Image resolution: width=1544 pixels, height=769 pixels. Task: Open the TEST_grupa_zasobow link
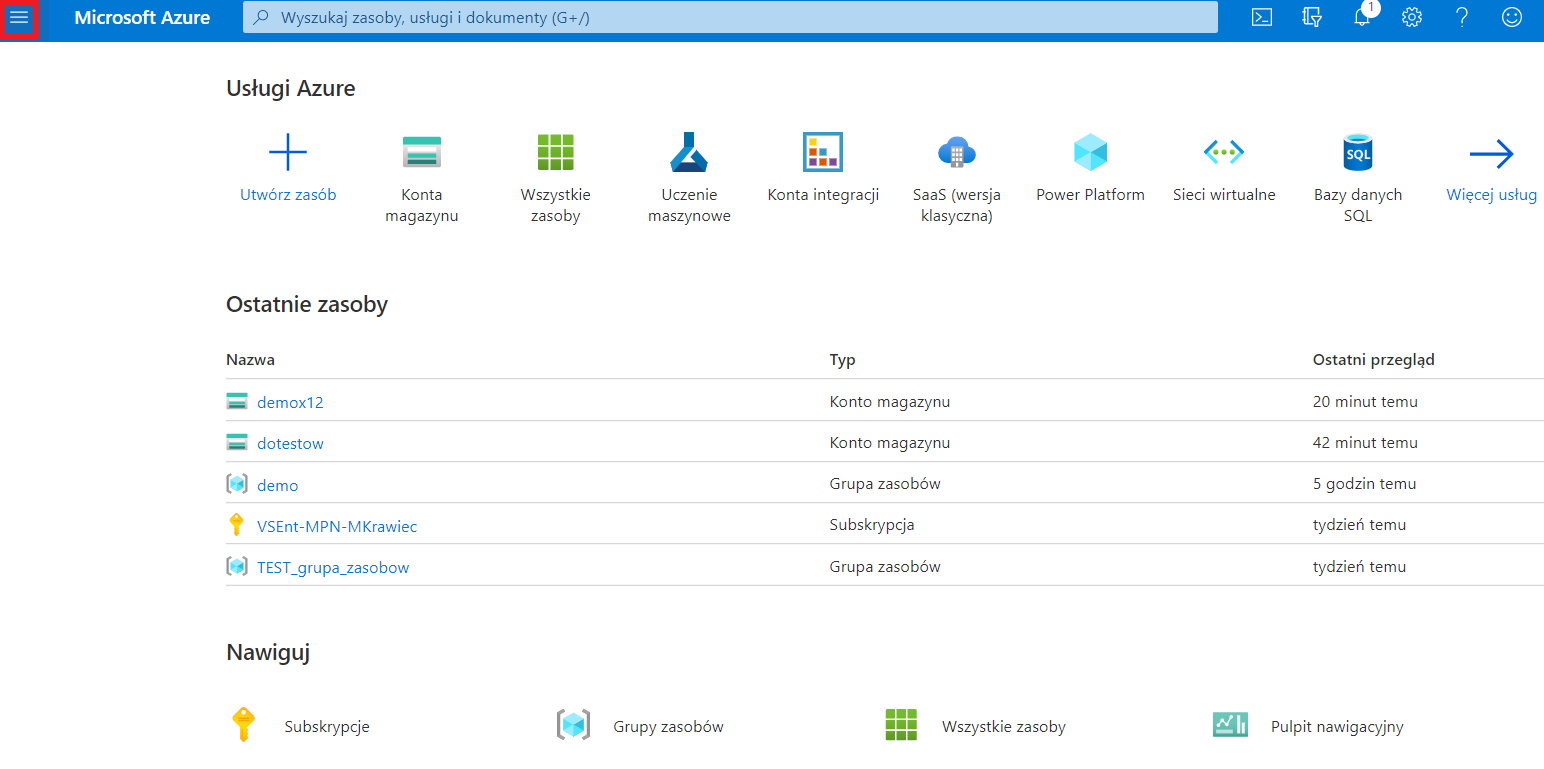(x=333, y=568)
